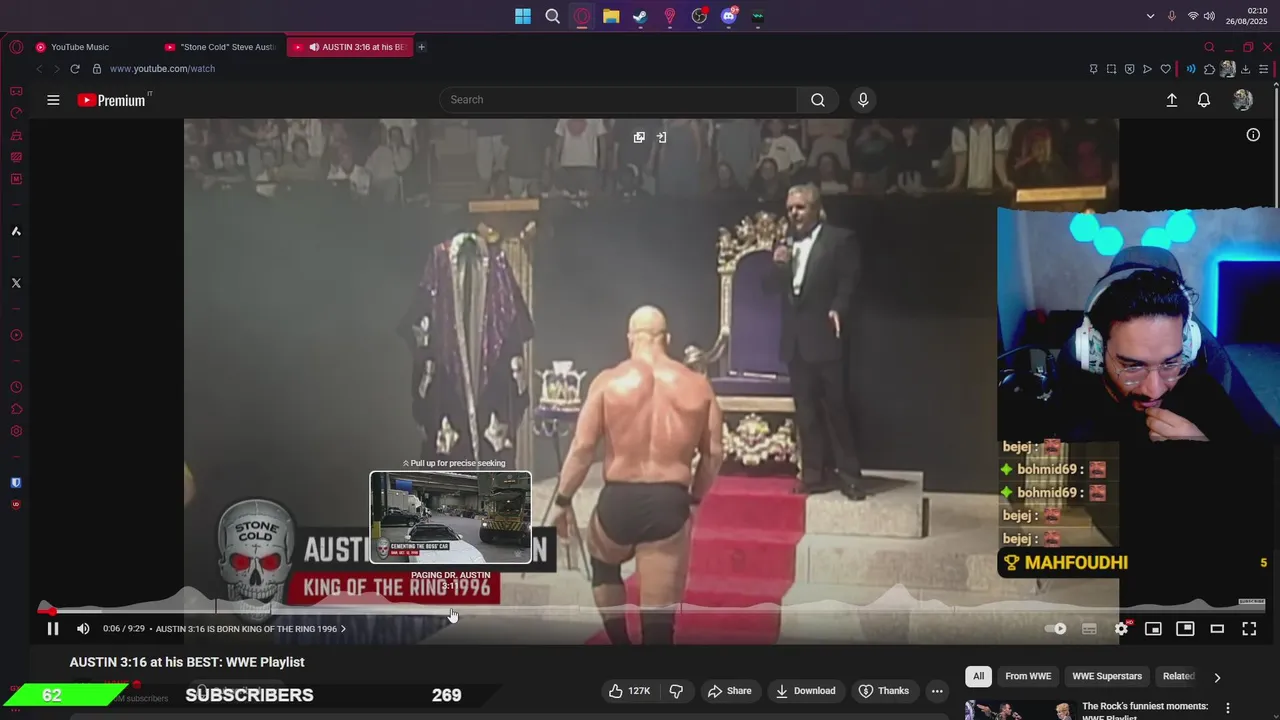The height and width of the screenshot is (720, 1280).
Task: Expand the system tray hidden icons chevron
Action: point(1150,16)
